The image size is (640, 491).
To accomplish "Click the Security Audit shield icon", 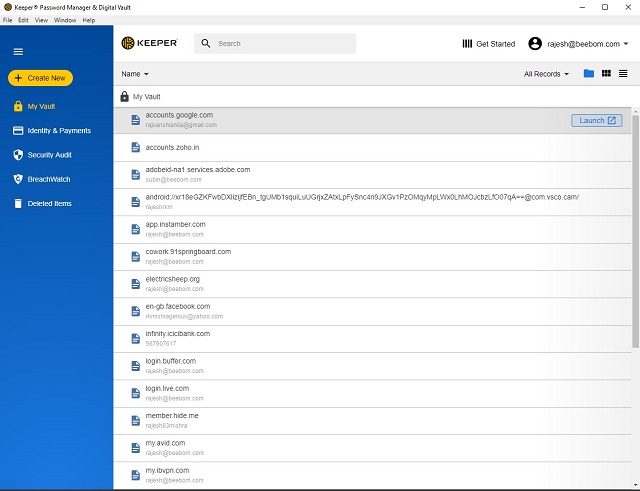I will click(18, 155).
